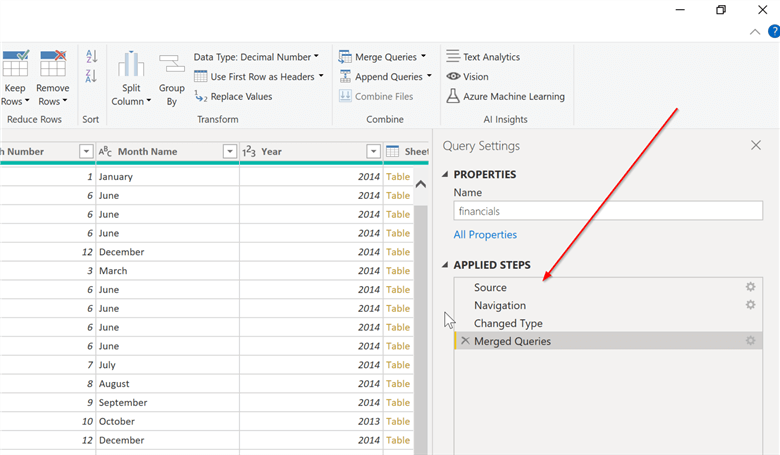This screenshot has height=455, width=780.
Task: Select the Changed Type applied step
Action: point(508,323)
